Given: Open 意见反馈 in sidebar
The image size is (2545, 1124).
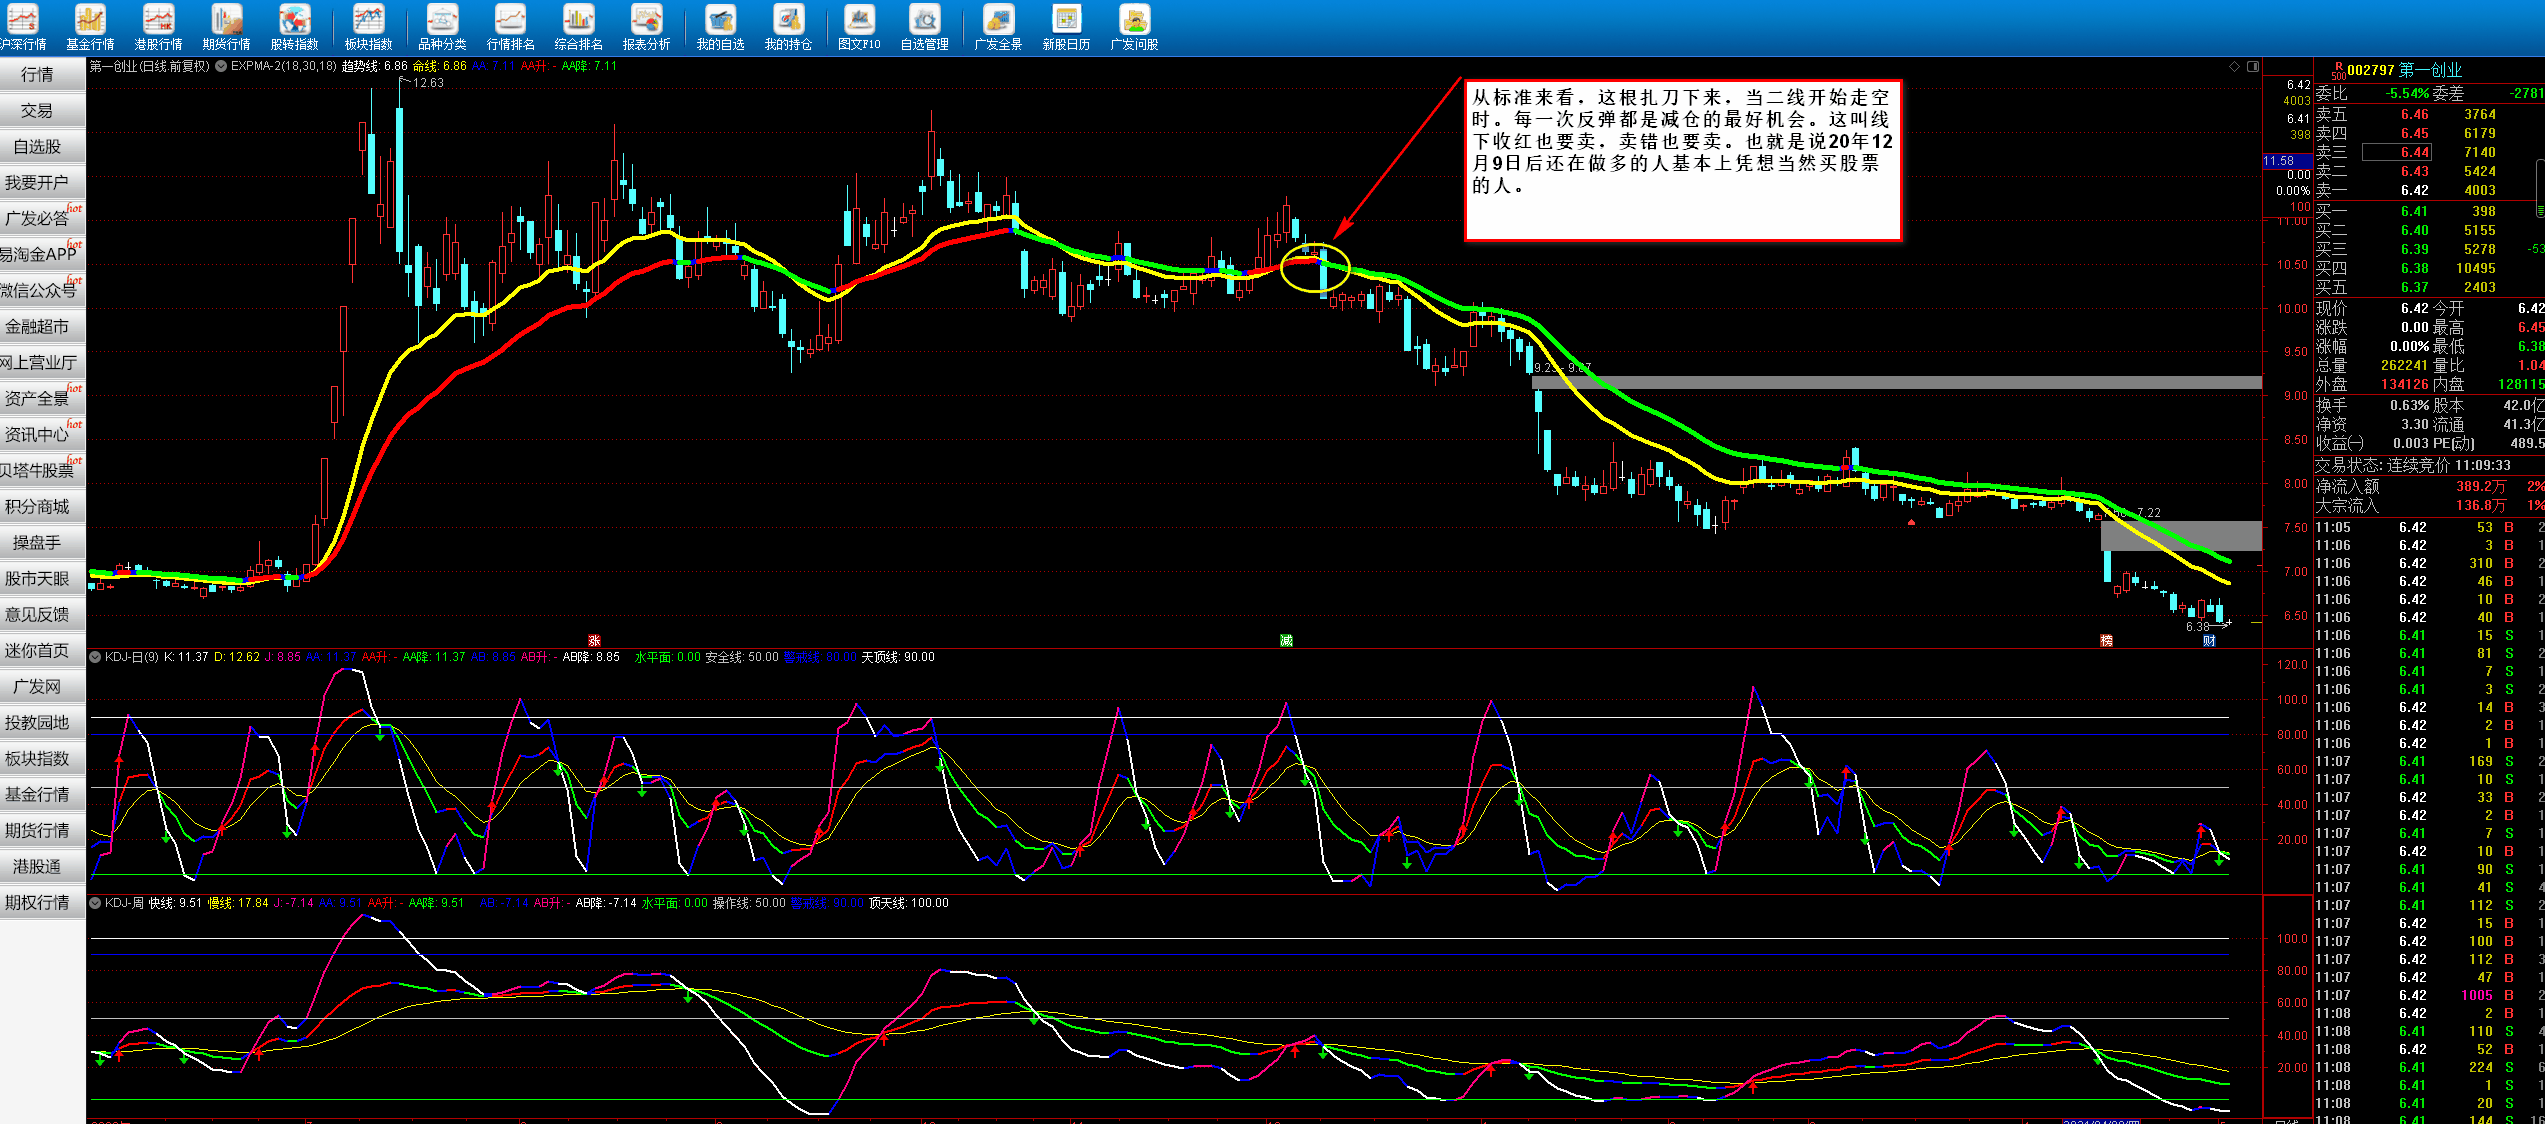Looking at the screenshot, I should click(x=42, y=615).
